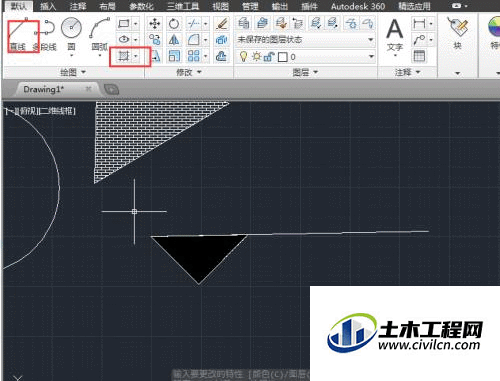Toggle layer 0 freeze sun icon

[256, 57]
